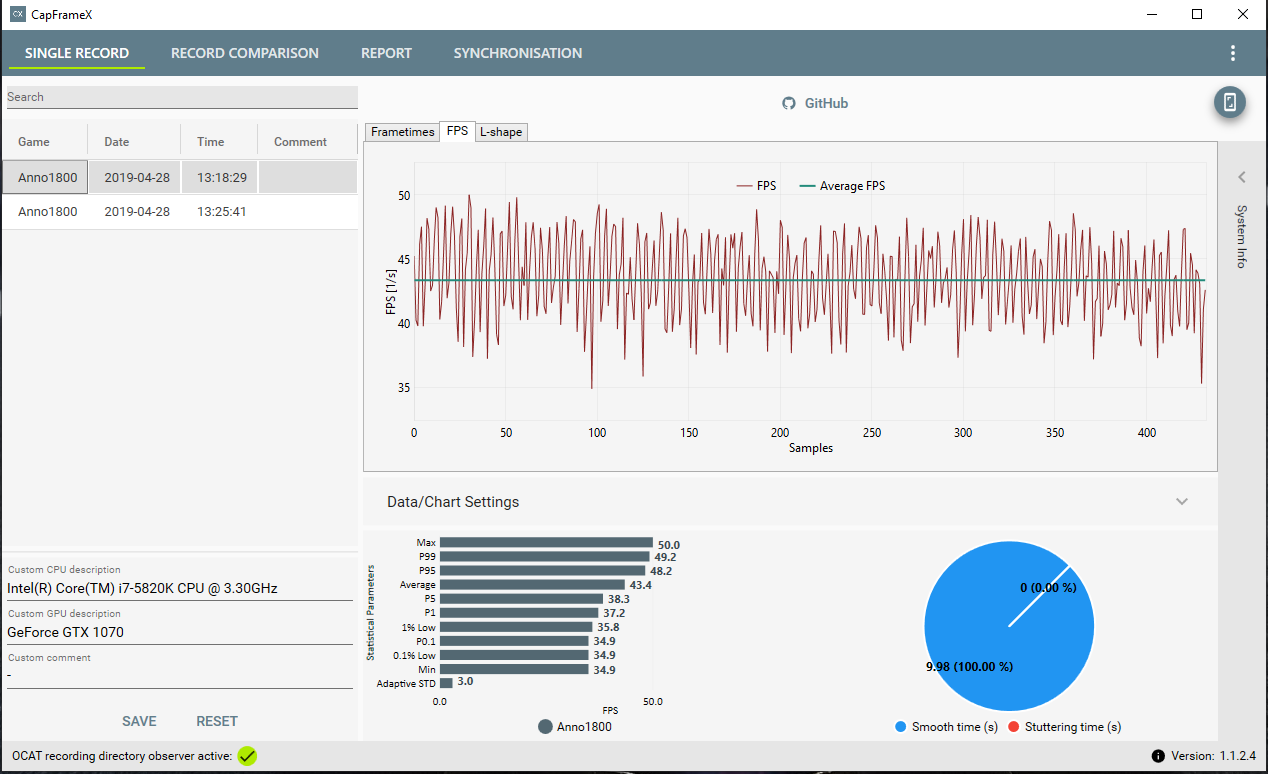Click the P5 38.3 bar

click(x=521, y=599)
